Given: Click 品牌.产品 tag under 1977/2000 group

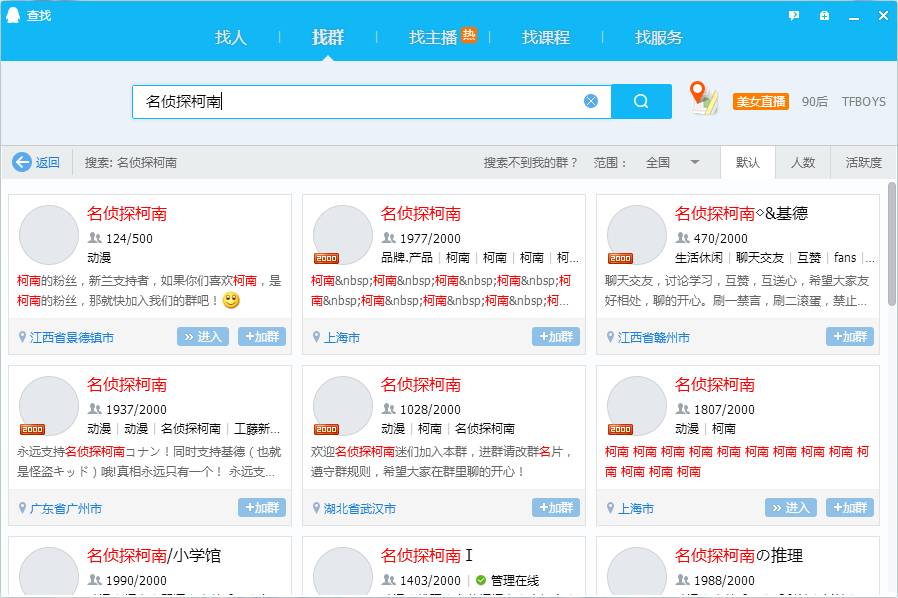Looking at the screenshot, I should (x=407, y=258).
